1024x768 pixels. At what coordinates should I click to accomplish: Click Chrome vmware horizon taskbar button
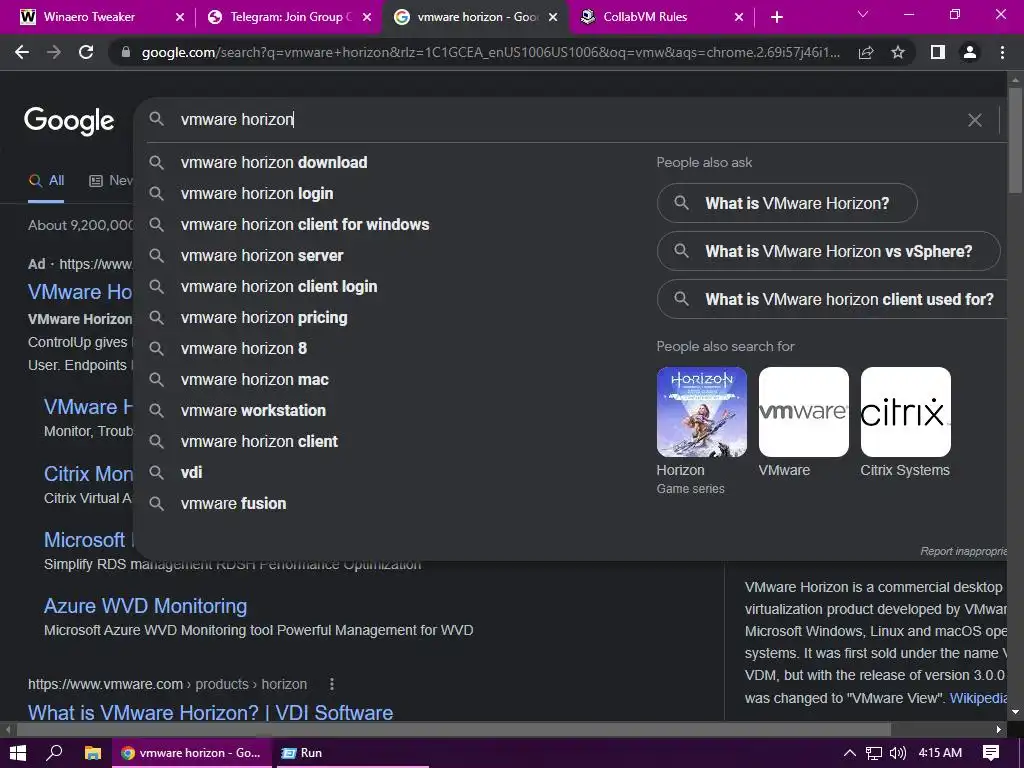[191, 753]
